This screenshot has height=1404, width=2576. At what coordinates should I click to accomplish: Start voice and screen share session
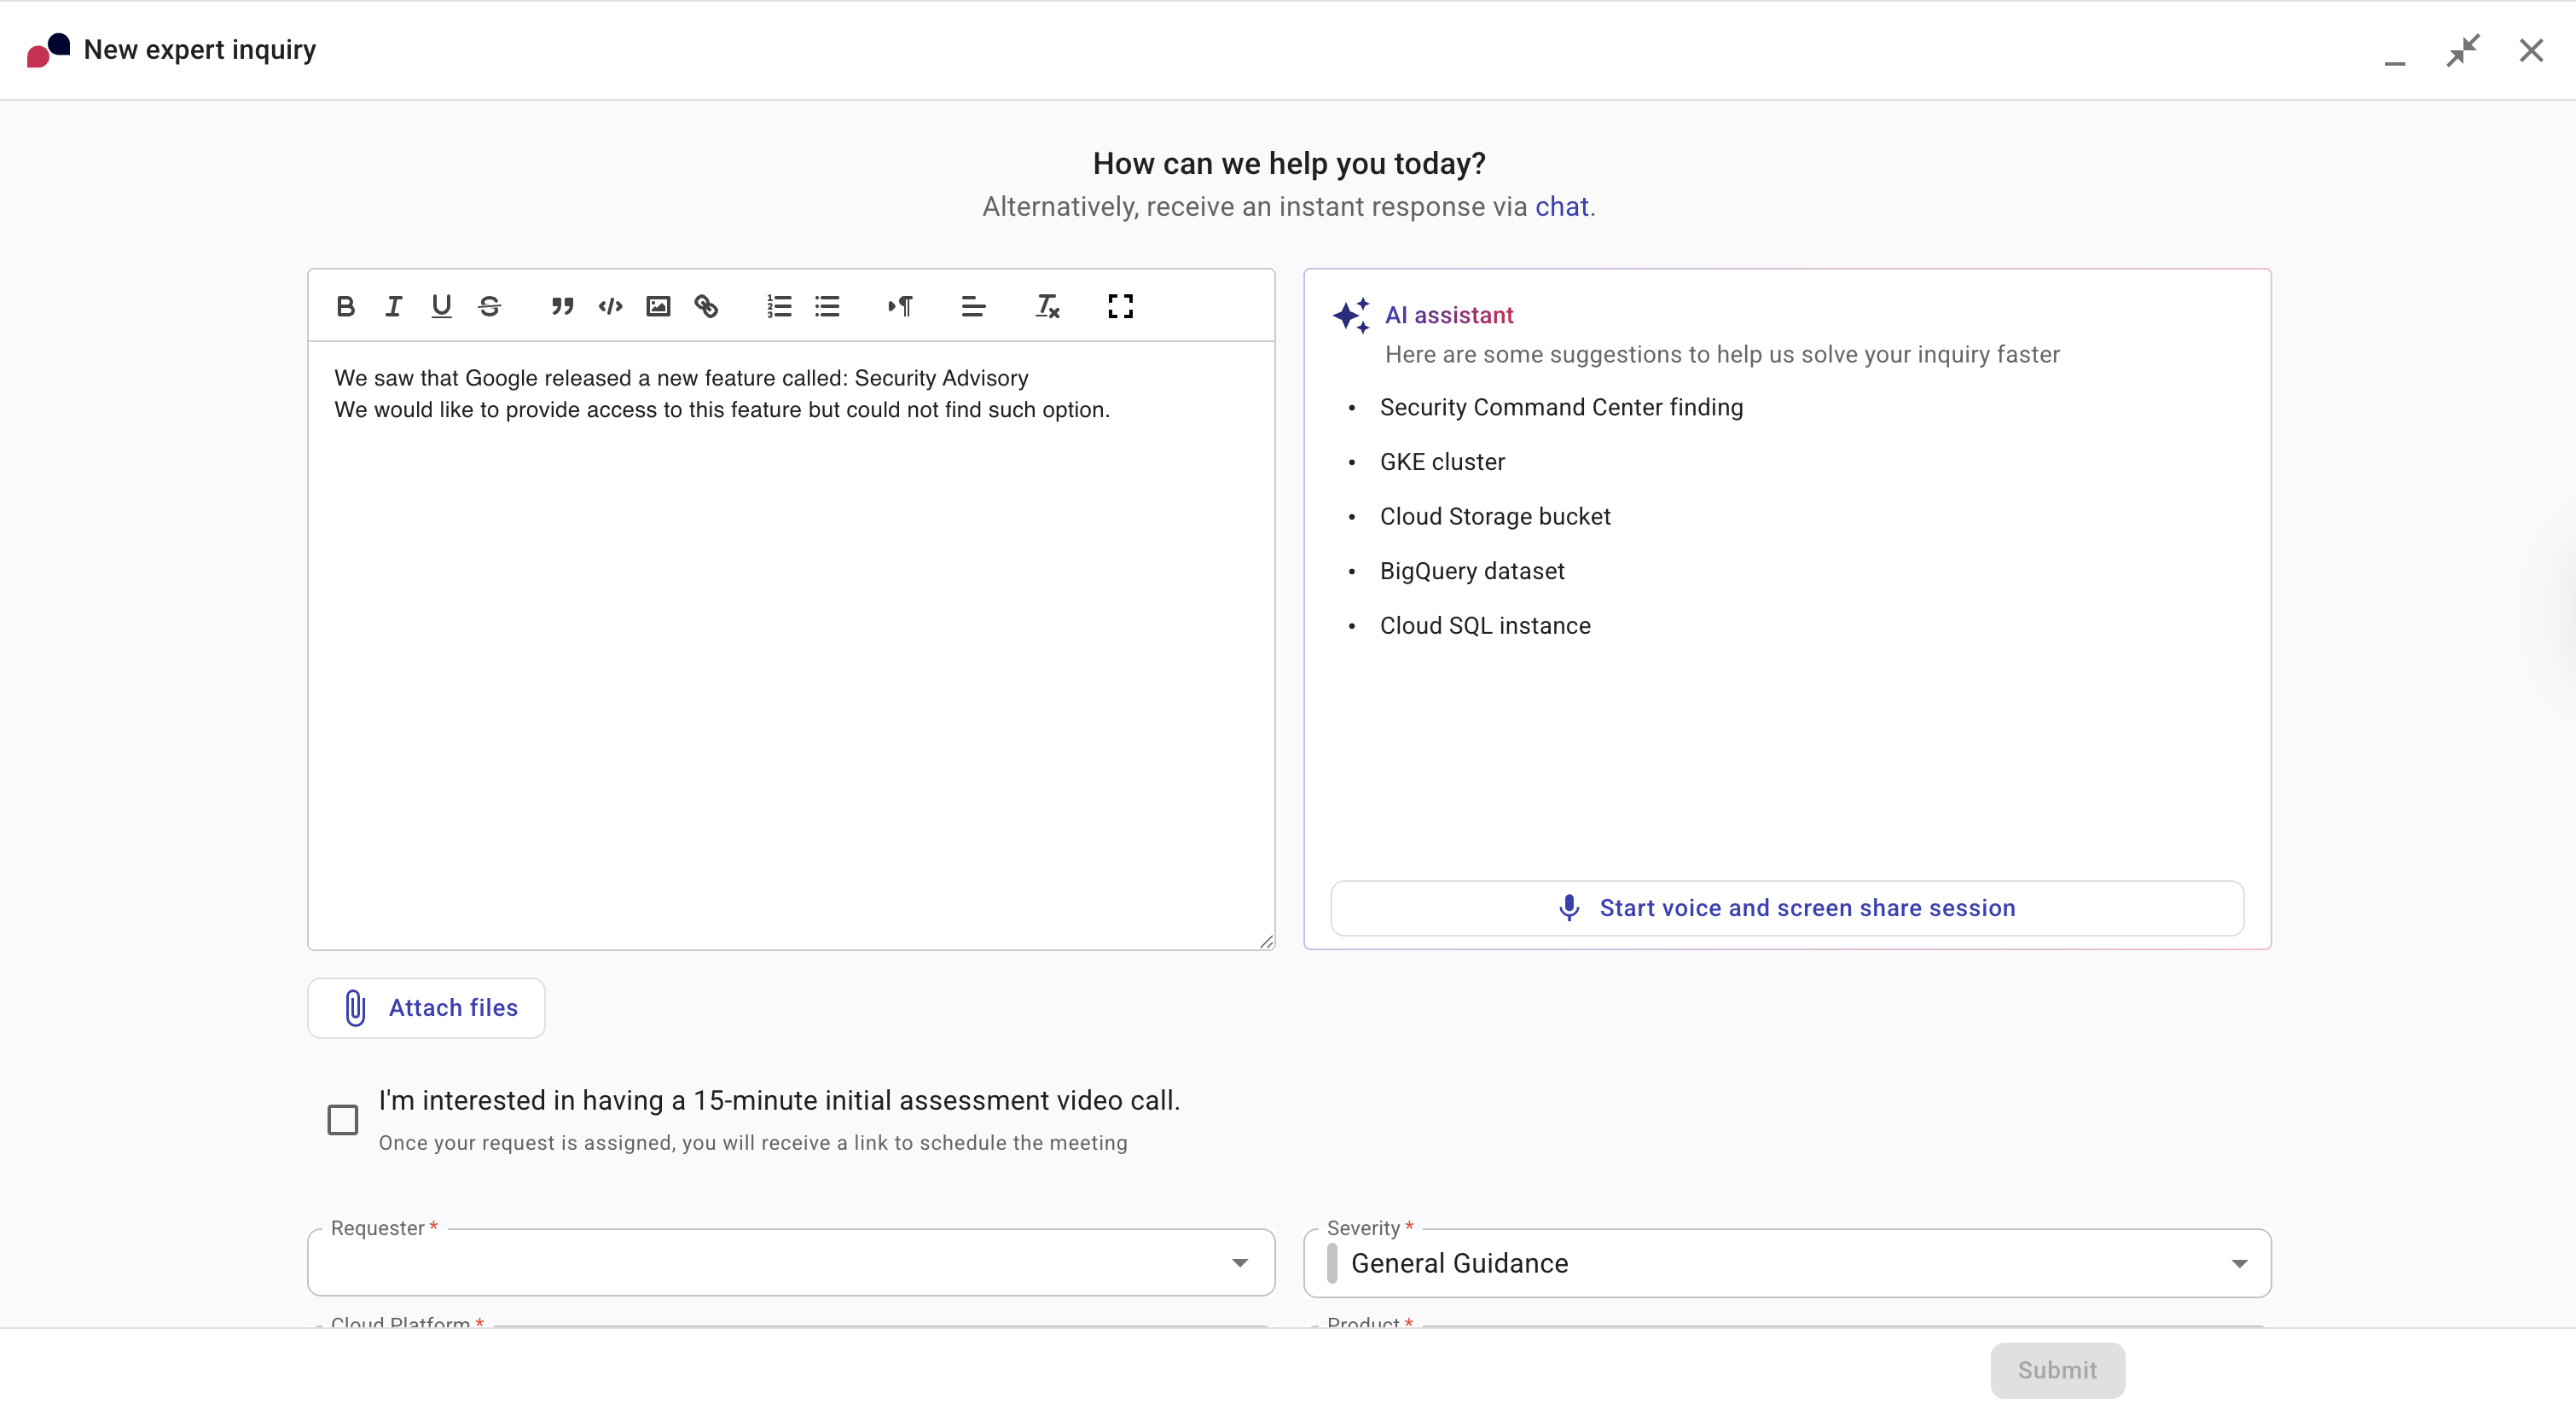[x=1787, y=908]
